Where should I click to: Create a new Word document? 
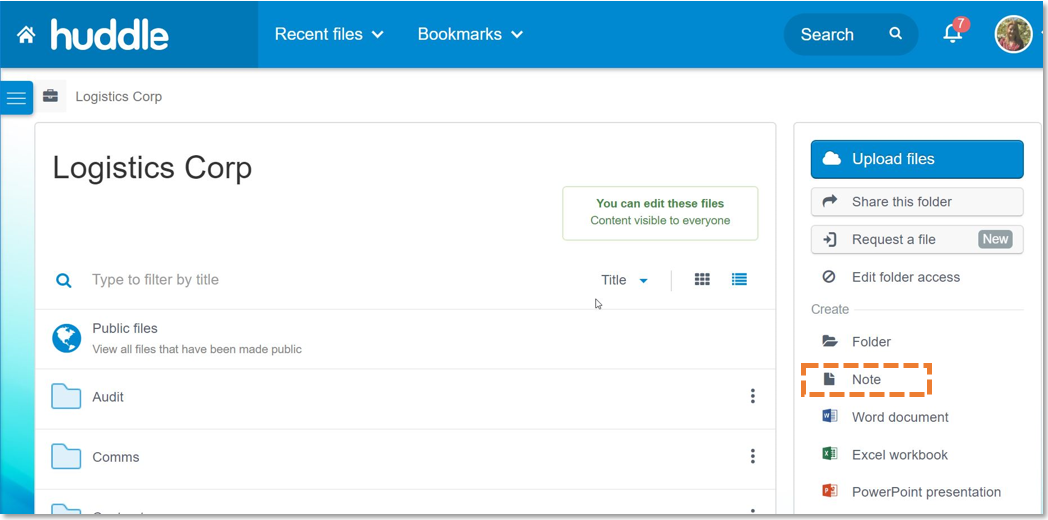point(900,417)
